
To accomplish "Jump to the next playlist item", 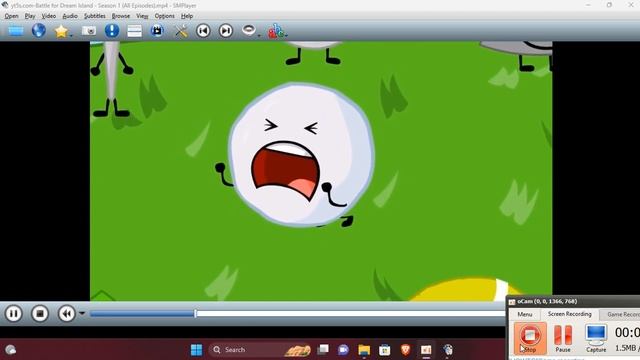I will tap(226, 31).
